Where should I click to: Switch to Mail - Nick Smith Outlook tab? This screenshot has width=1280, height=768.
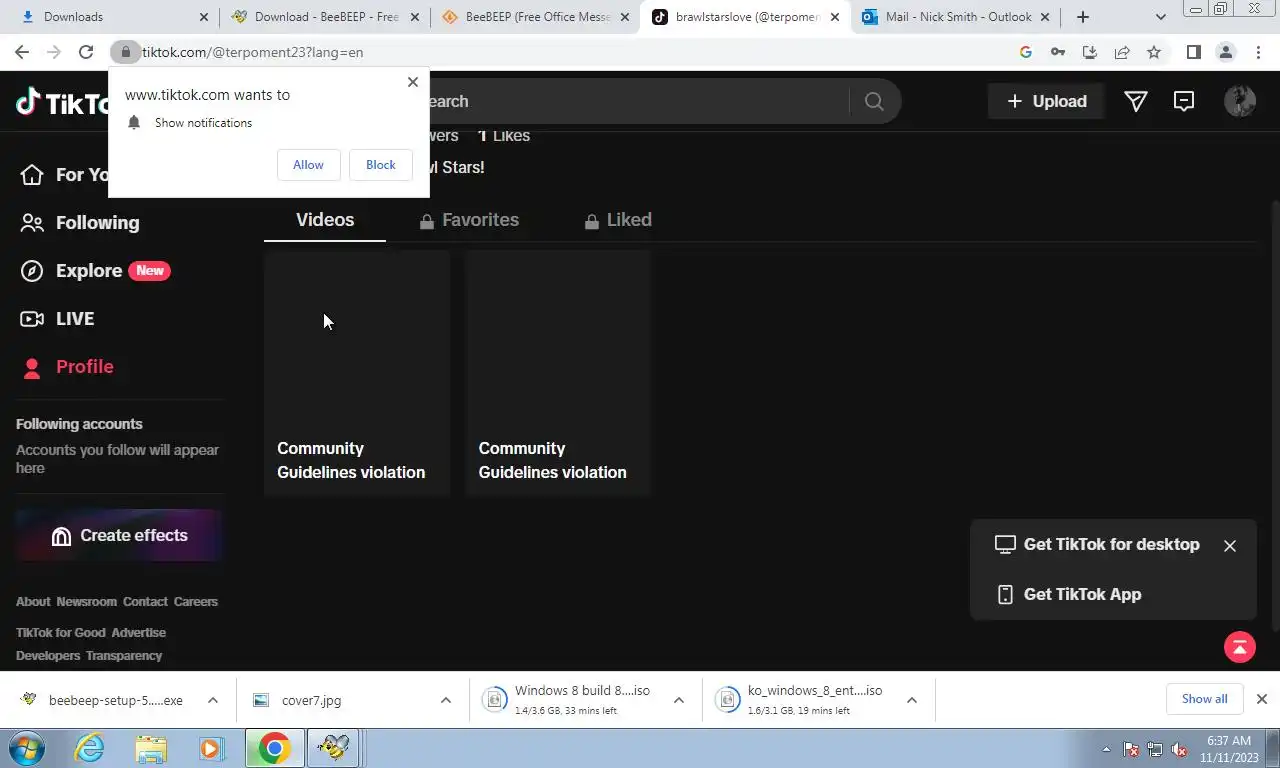click(x=955, y=17)
